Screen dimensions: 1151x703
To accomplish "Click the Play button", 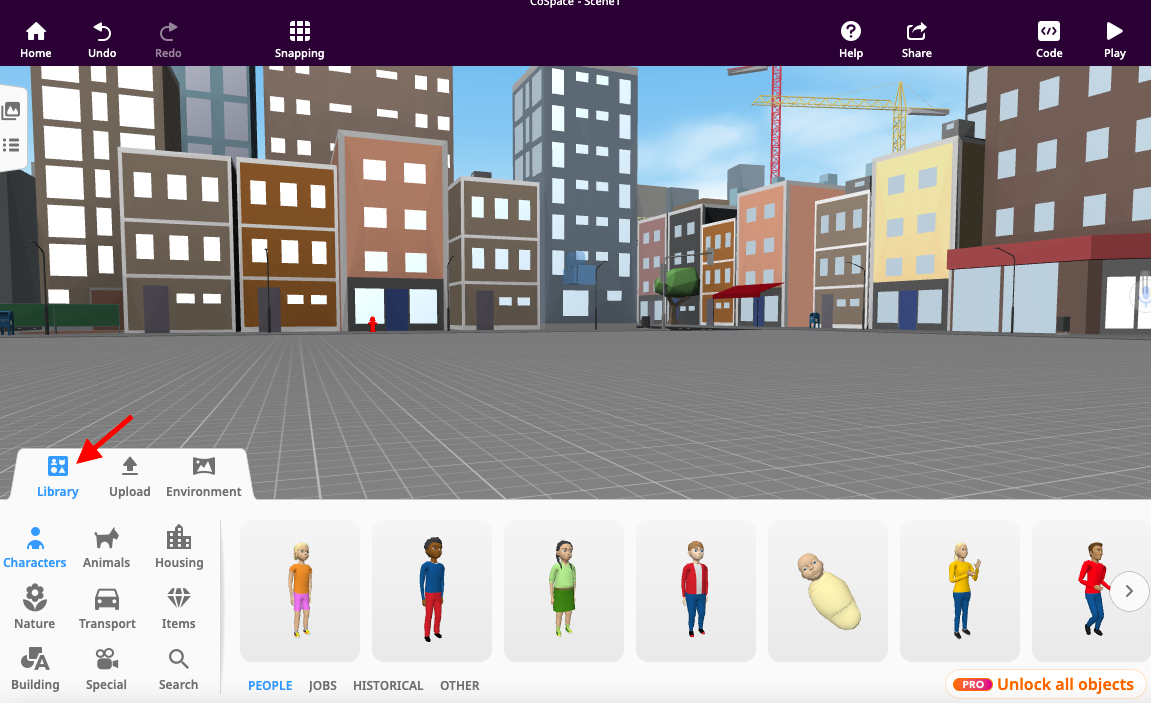I will click(1114, 37).
